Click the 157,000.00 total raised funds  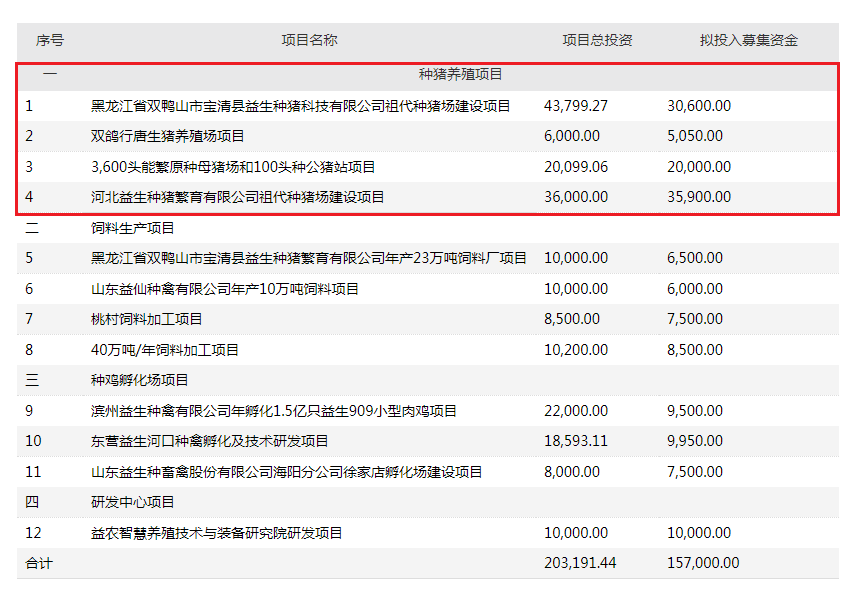(x=703, y=563)
